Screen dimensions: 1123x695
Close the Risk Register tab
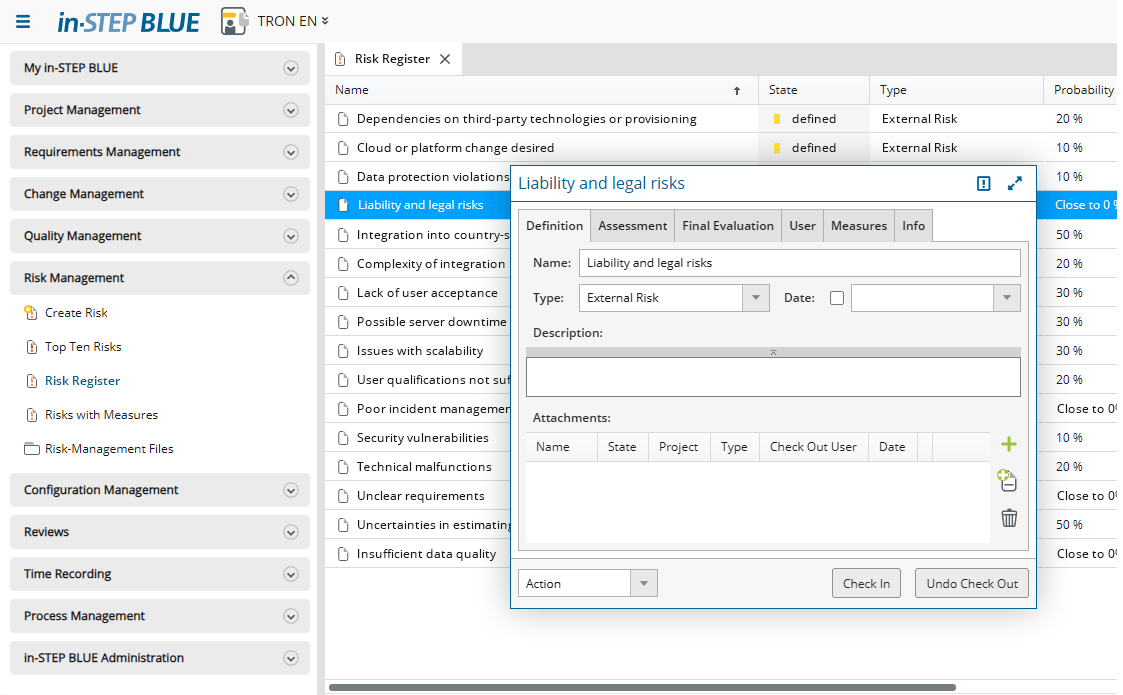(445, 59)
